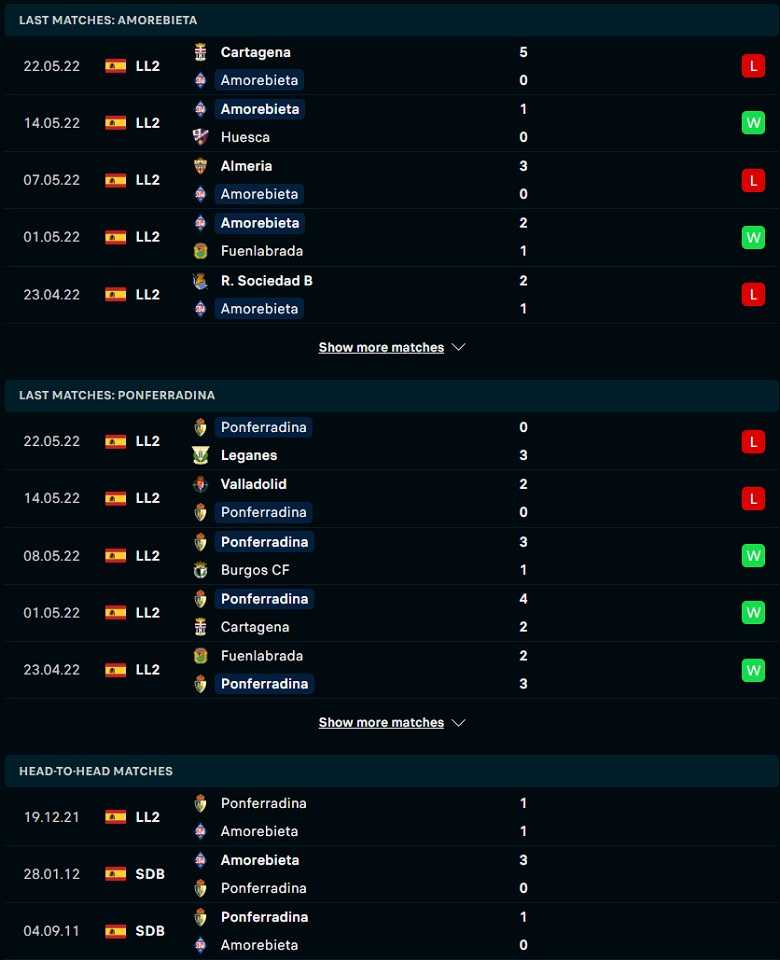Click the green W badge for Ponferradina vs Burgos CF
The height and width of the screenshot is (960, 780).
click(753, 556)
